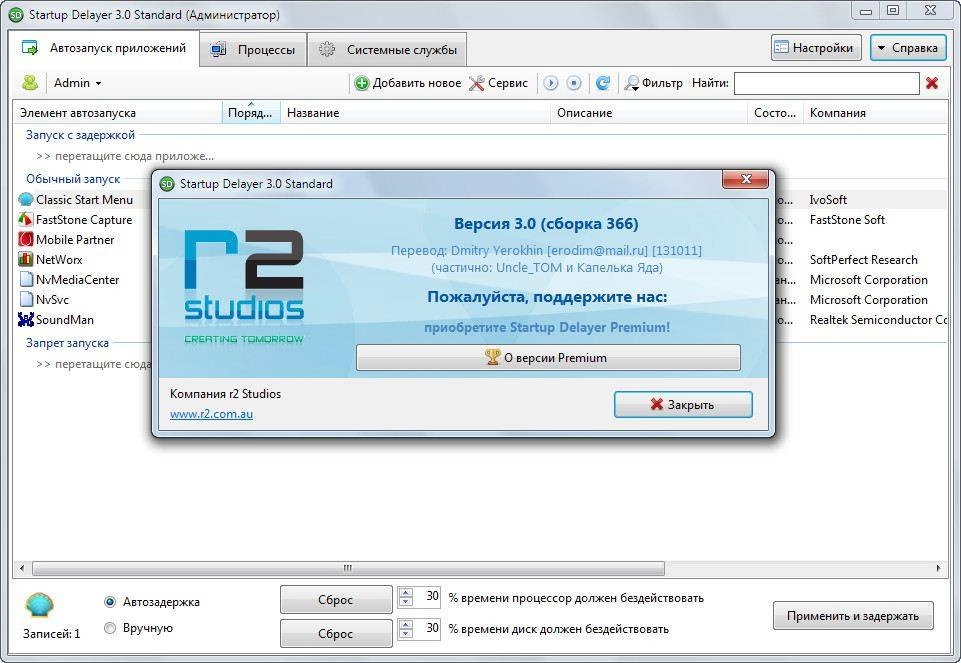
Task: Click the Найти search field
Action: click(x=827, y=83)
